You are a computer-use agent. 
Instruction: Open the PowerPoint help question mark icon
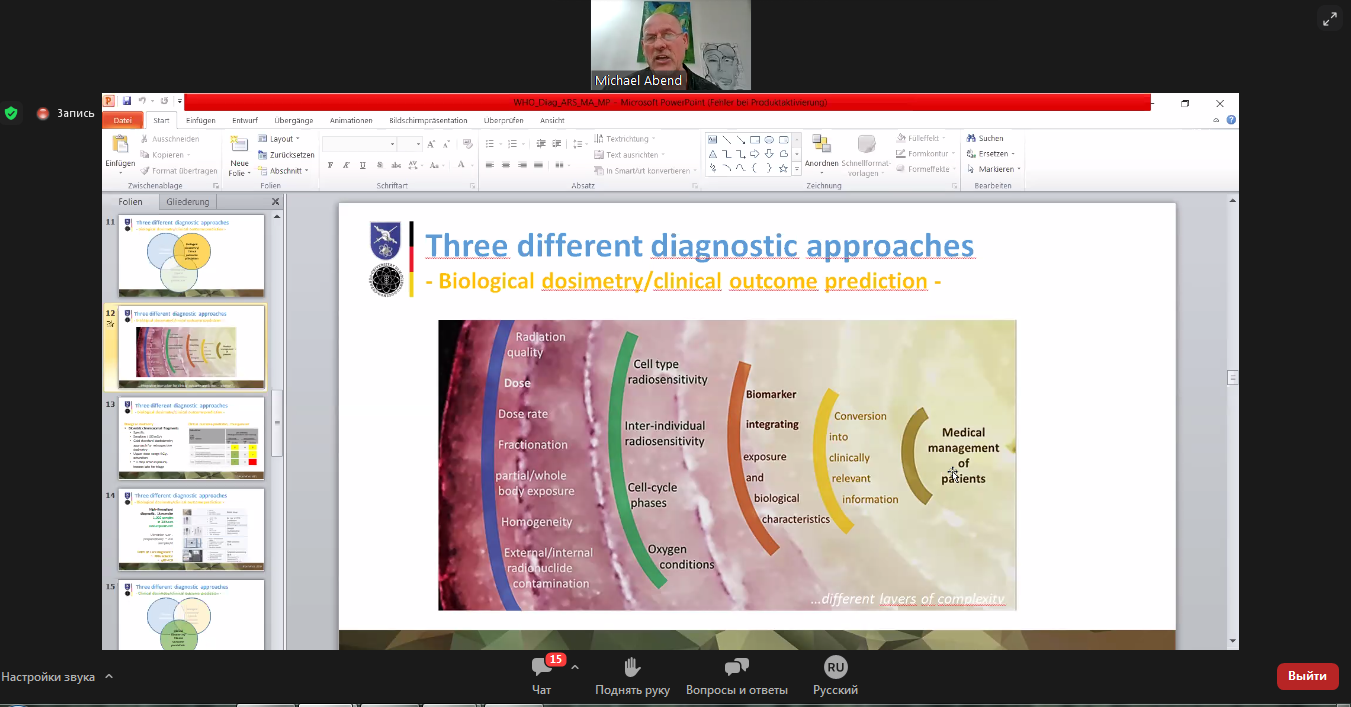(x=1231, y=120)
